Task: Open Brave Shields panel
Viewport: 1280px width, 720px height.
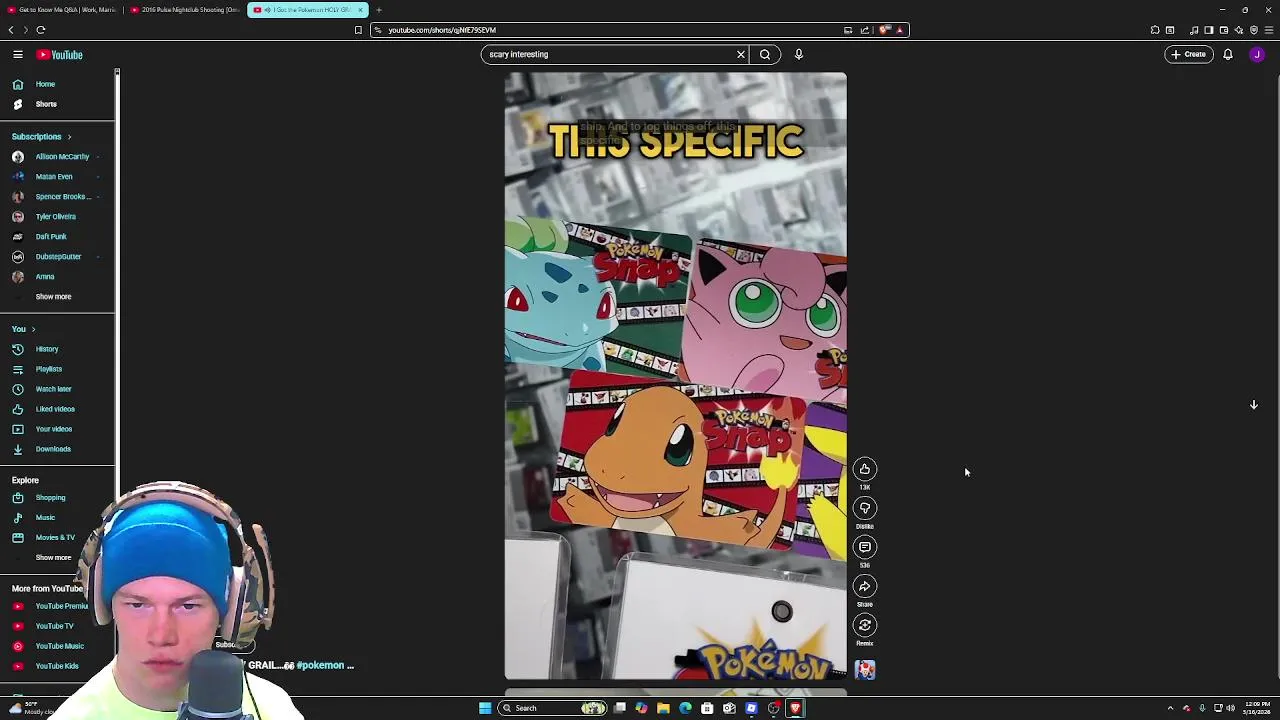Action: (885, 30)
